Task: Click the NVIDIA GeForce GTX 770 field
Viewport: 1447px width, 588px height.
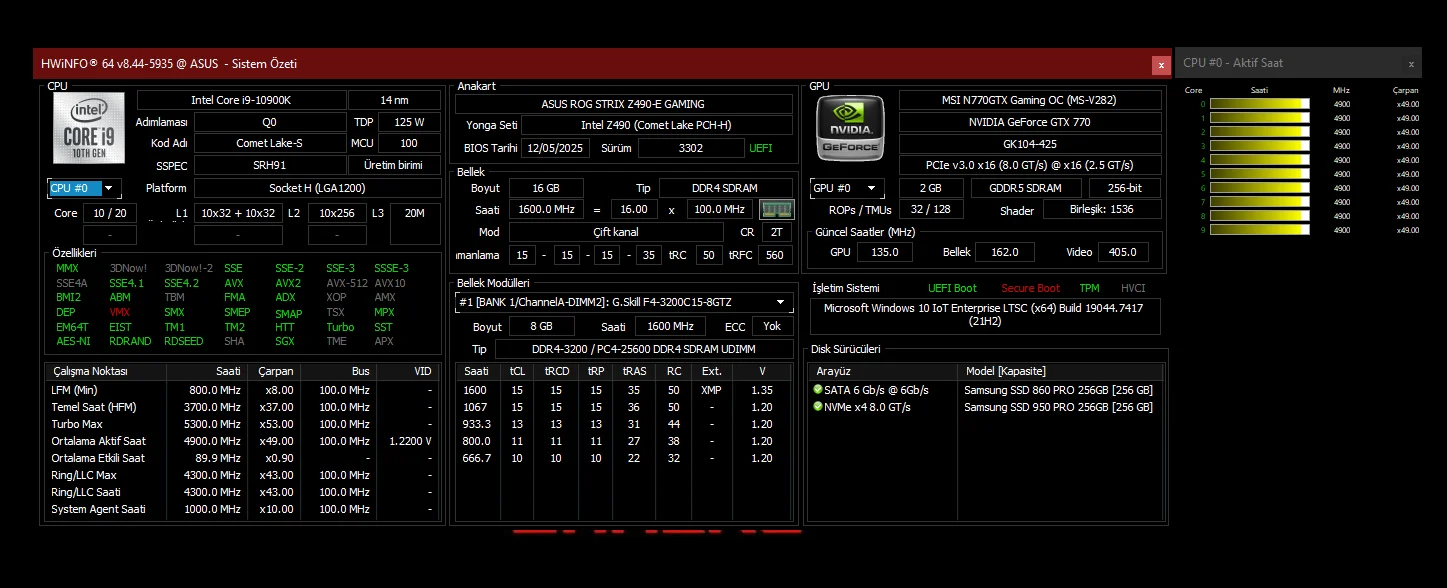Action: (1030, 122)
